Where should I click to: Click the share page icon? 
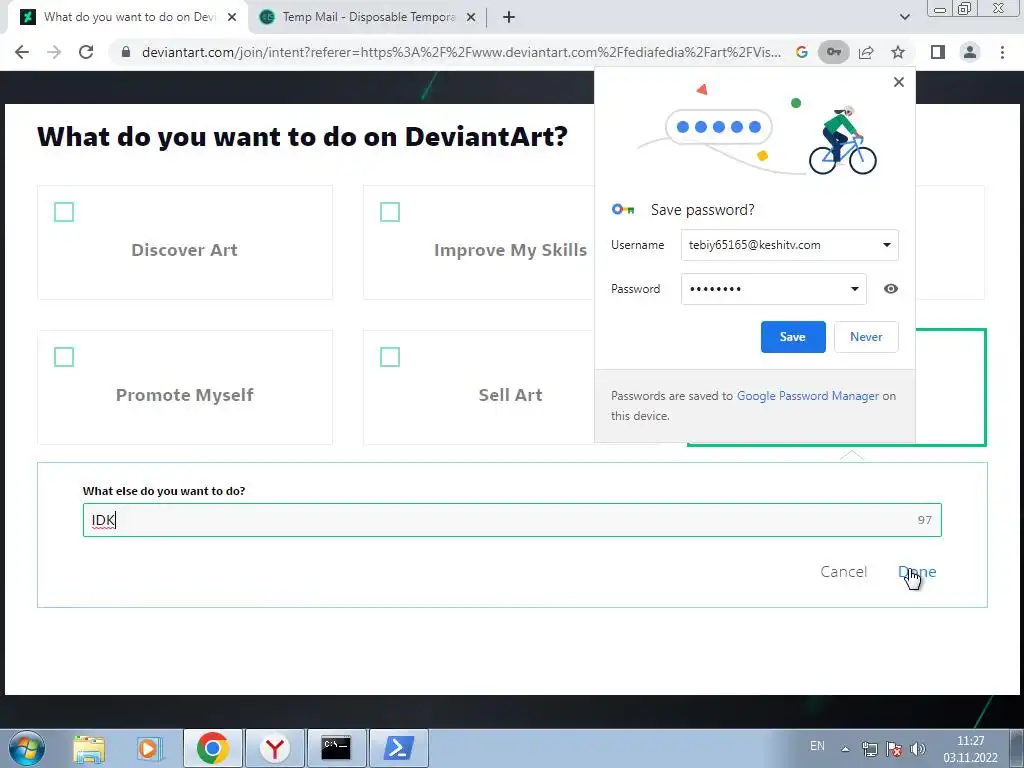(866, 52)
